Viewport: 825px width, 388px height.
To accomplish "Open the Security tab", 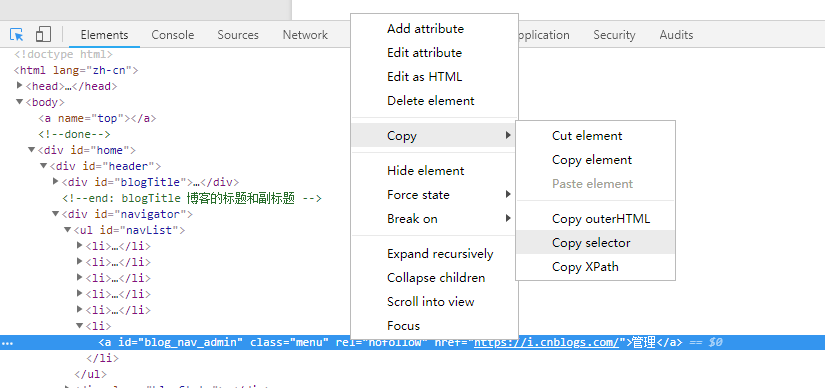I will [x=614, y=35].
